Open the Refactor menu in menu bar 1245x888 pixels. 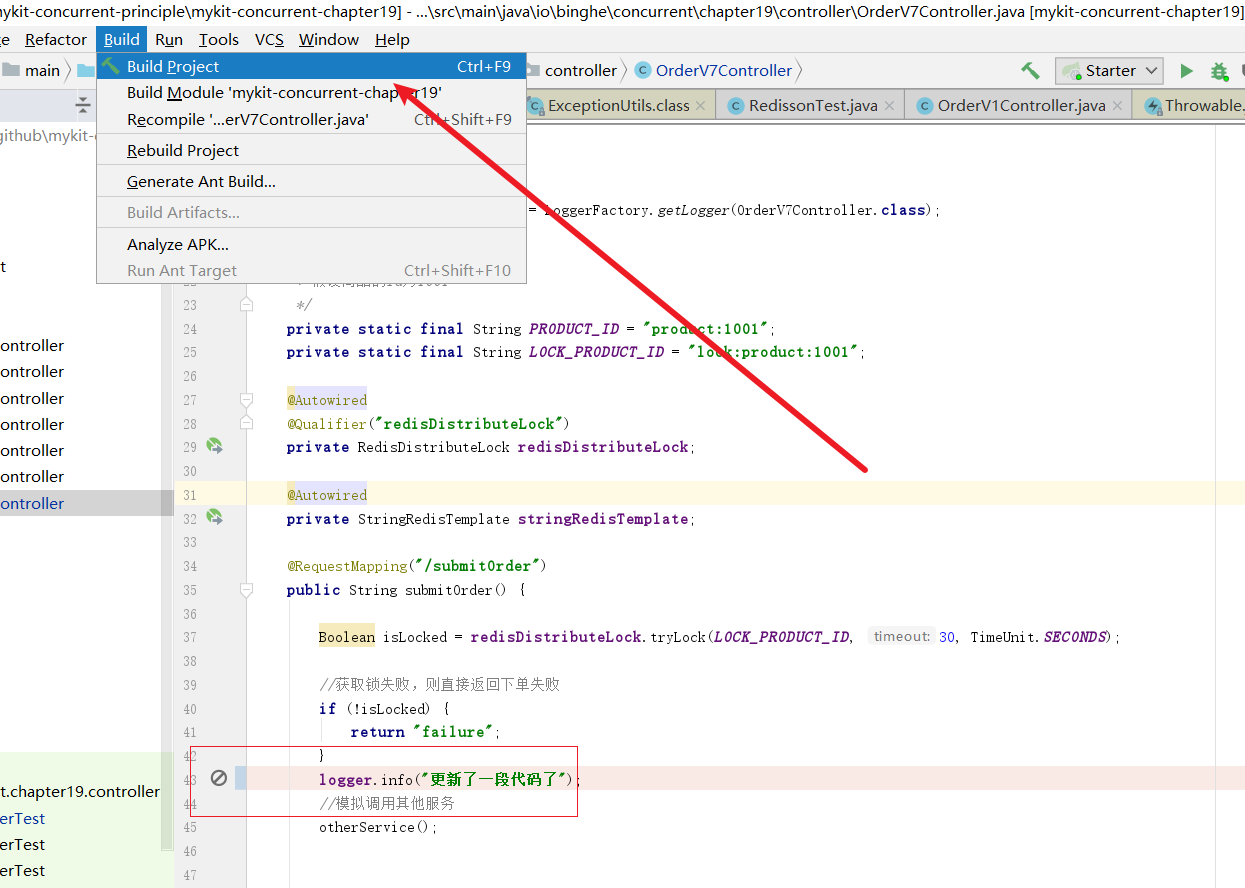(x=56, y=40)
